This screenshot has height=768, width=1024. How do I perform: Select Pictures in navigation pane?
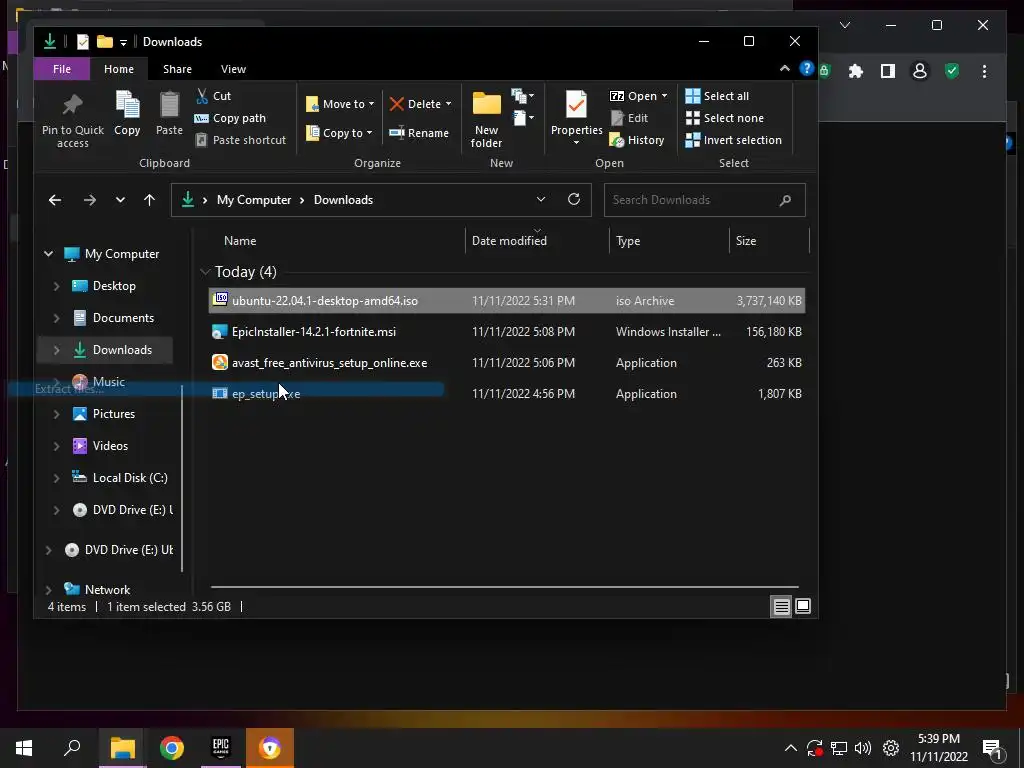(x=103, y=414)
